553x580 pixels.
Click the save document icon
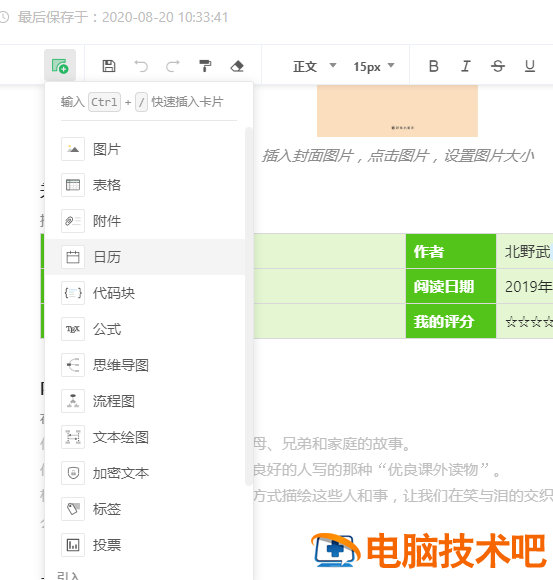pyautogui.click(x=109, y=66)
